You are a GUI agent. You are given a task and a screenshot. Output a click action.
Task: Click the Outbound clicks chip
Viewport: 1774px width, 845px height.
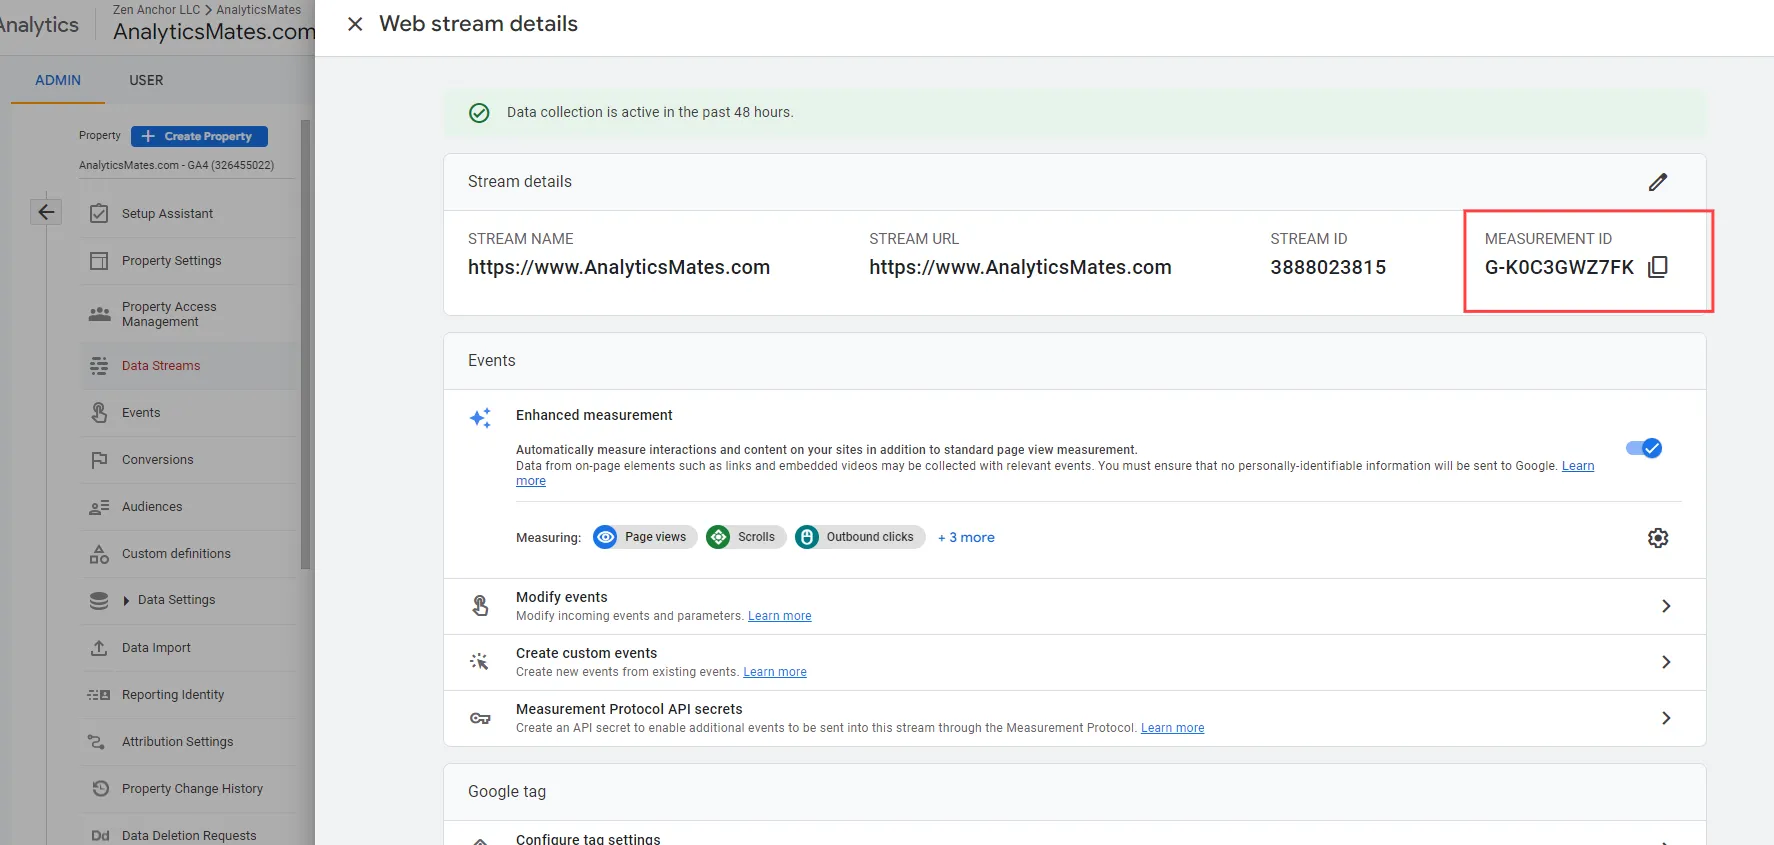tap(860, 537)
